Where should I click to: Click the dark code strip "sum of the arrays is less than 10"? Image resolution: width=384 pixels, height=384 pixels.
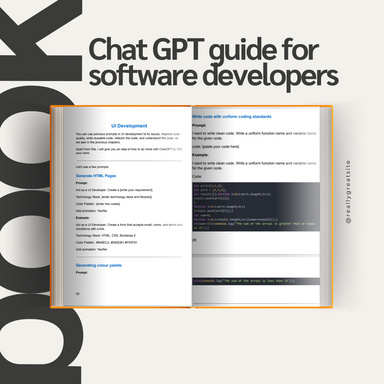[x=256, y=281]
